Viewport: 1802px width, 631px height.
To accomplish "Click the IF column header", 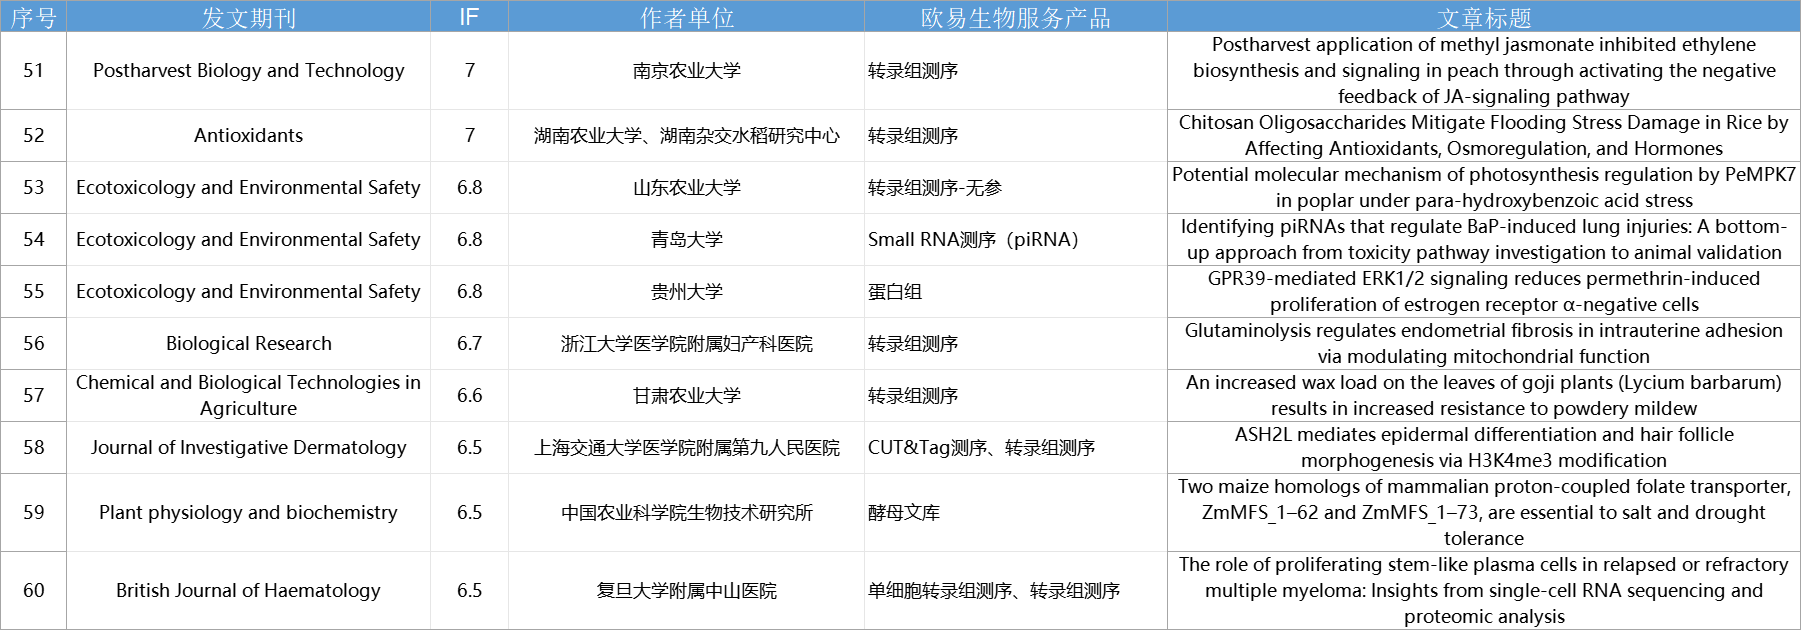I will click(x=469, y=17).
